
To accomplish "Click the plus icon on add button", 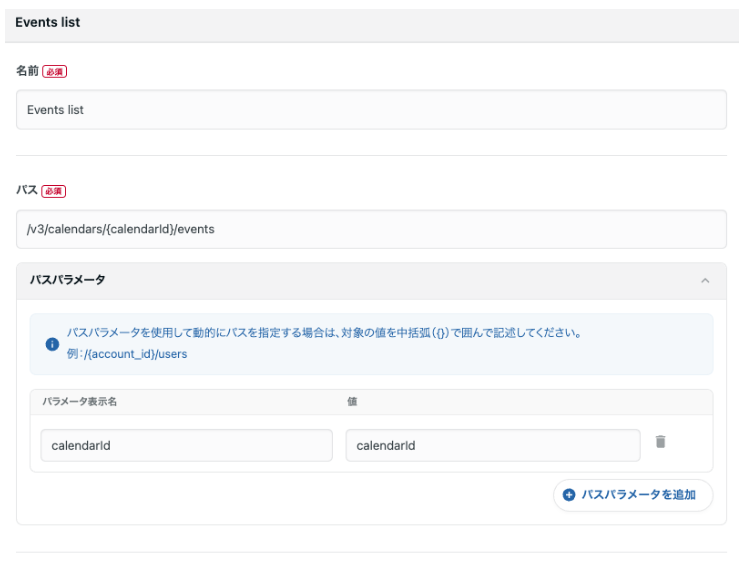I will (x=570, y=495).
